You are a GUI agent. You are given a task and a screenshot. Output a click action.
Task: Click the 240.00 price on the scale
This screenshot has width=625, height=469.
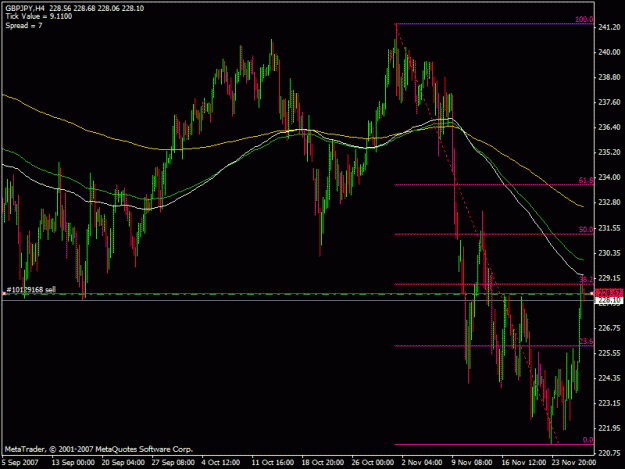click(609, 52)
